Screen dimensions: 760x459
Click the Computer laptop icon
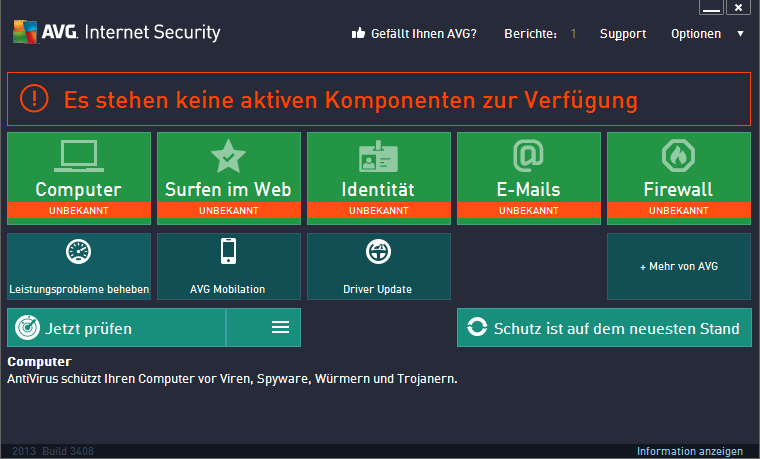point(78,155)
